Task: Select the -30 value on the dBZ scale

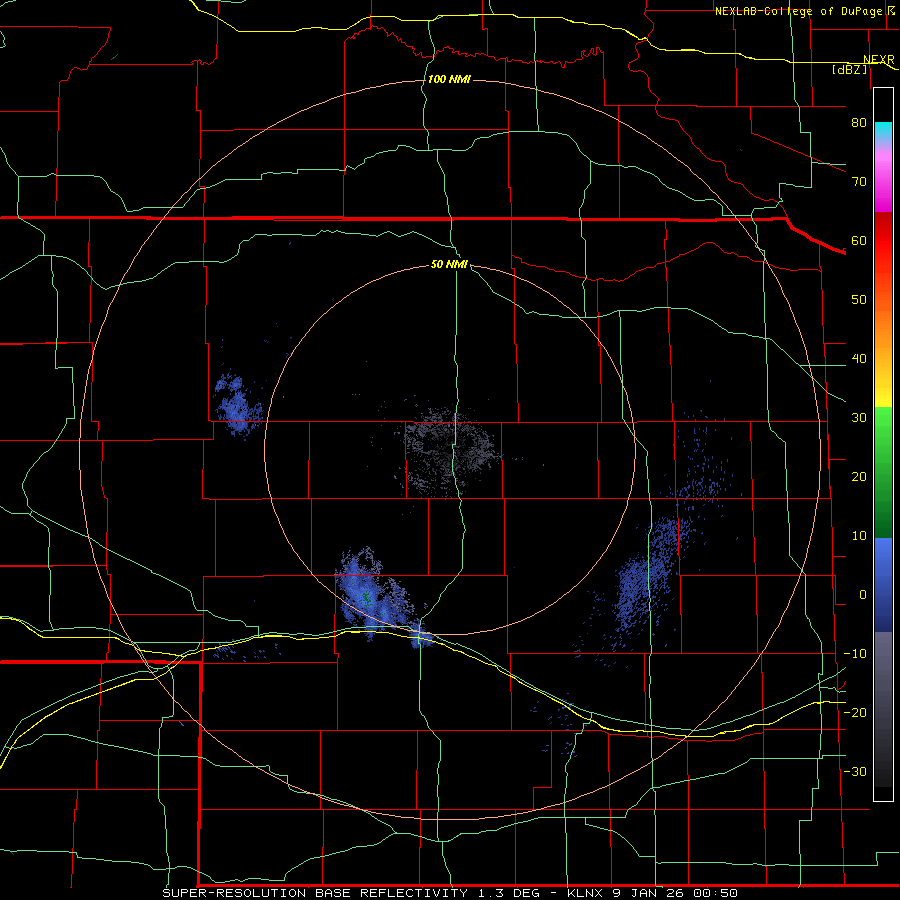Action: (855, 771)
